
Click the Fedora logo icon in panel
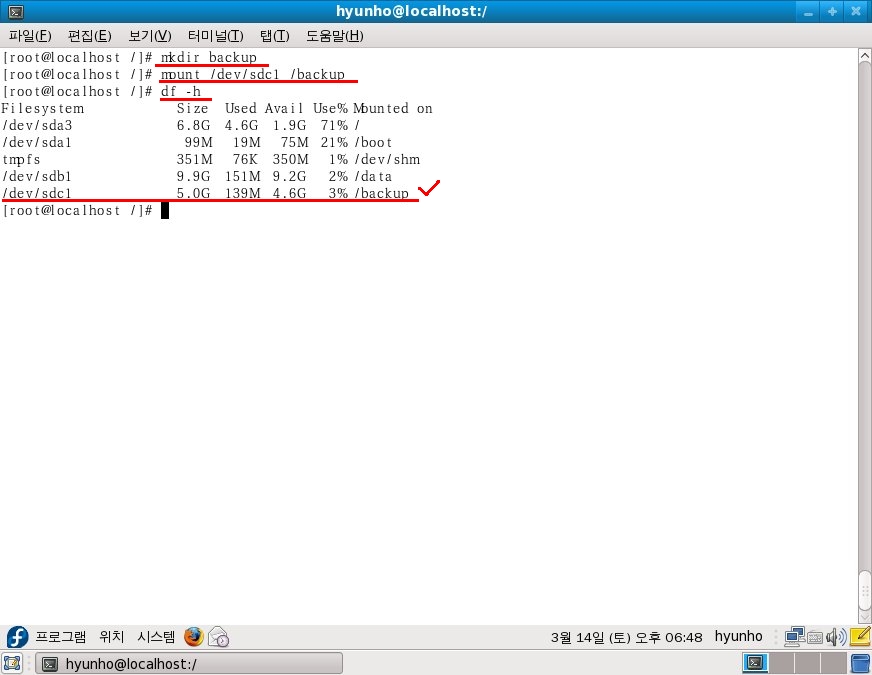[17, 637]
